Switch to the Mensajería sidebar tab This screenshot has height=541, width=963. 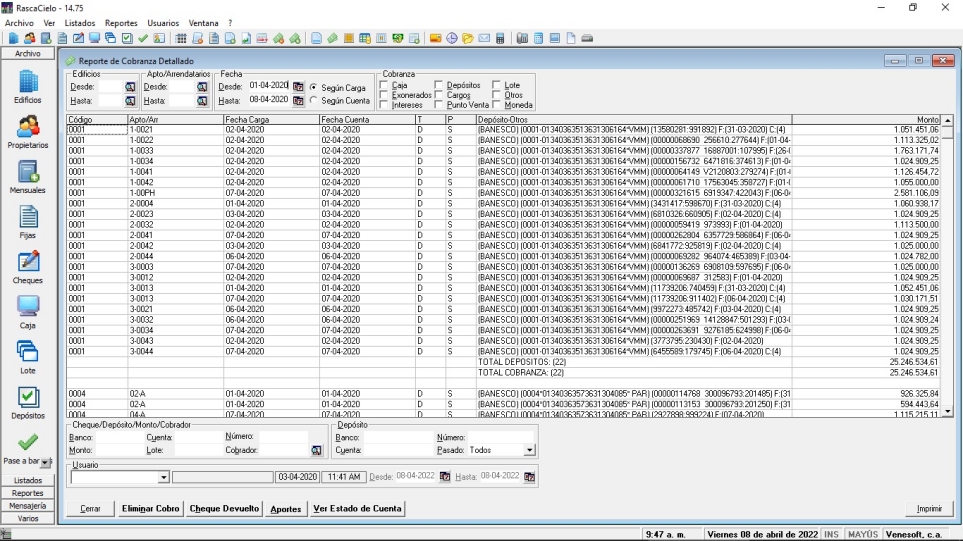(28, 506)
